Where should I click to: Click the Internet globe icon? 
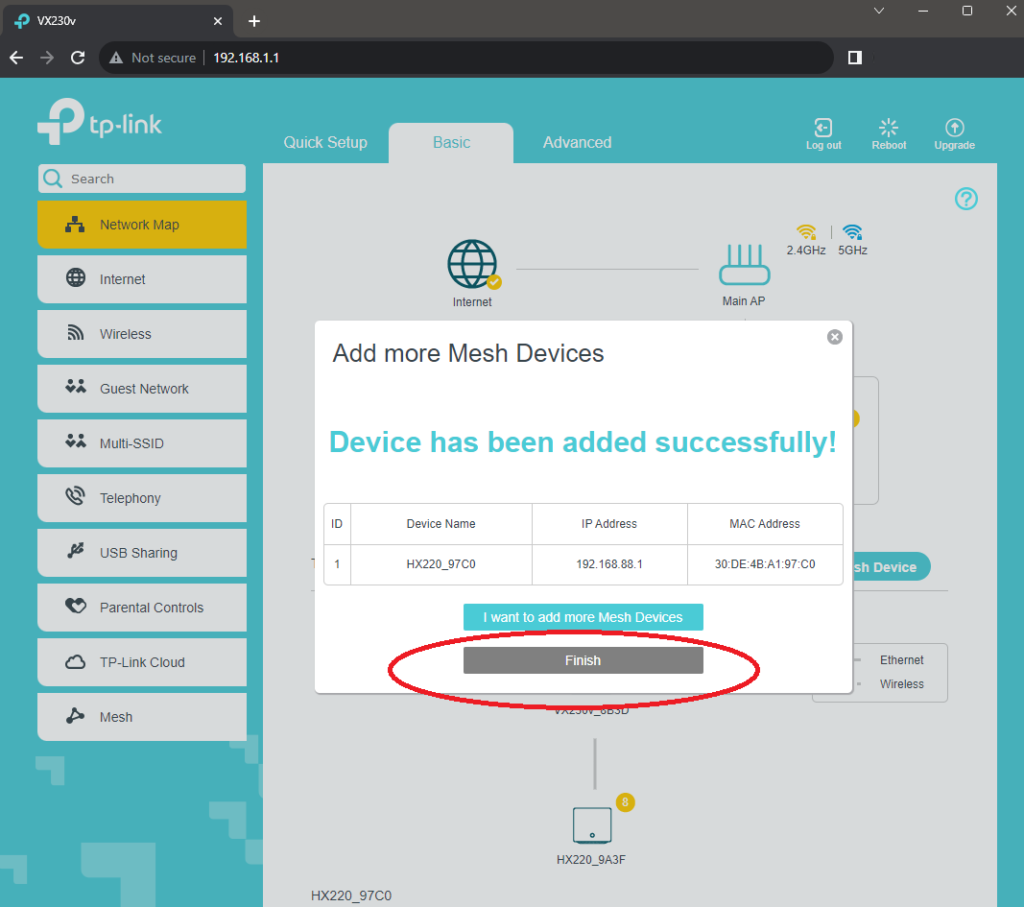point(472,264)
